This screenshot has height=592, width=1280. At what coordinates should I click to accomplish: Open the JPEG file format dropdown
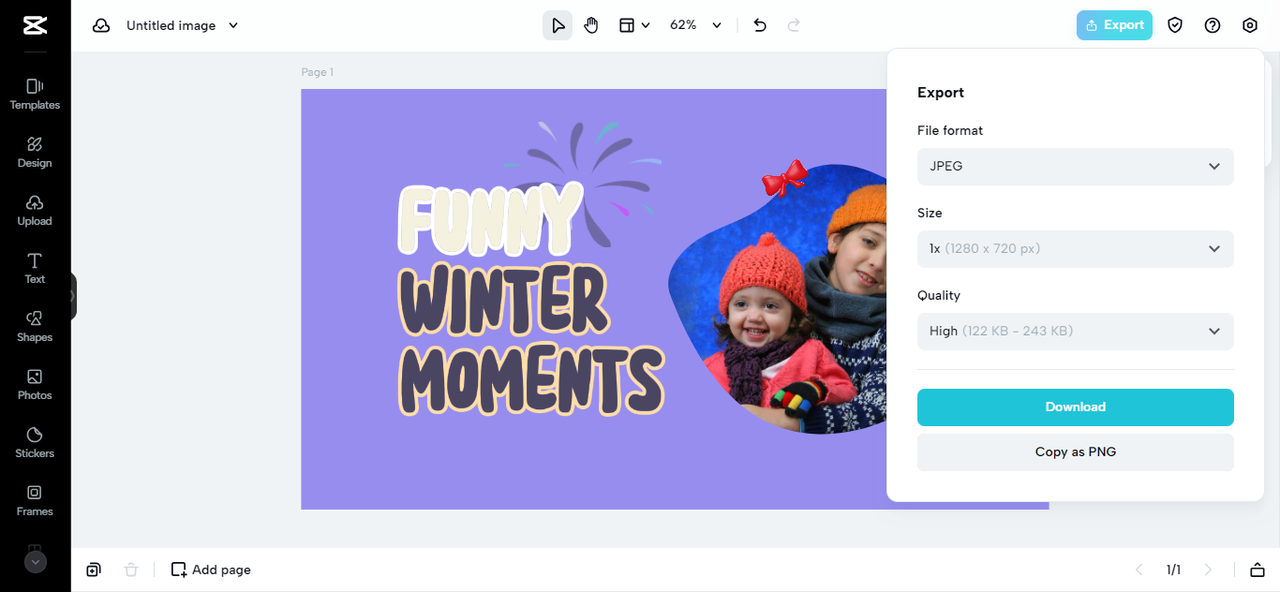1075,166
